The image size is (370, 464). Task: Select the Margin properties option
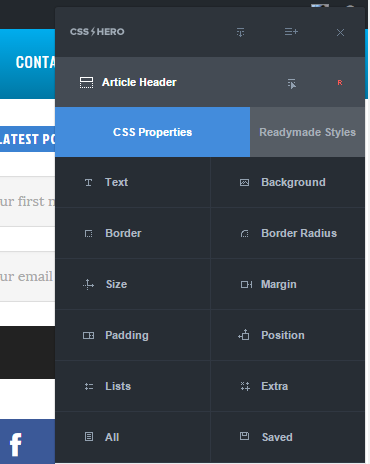pos(288,284)
